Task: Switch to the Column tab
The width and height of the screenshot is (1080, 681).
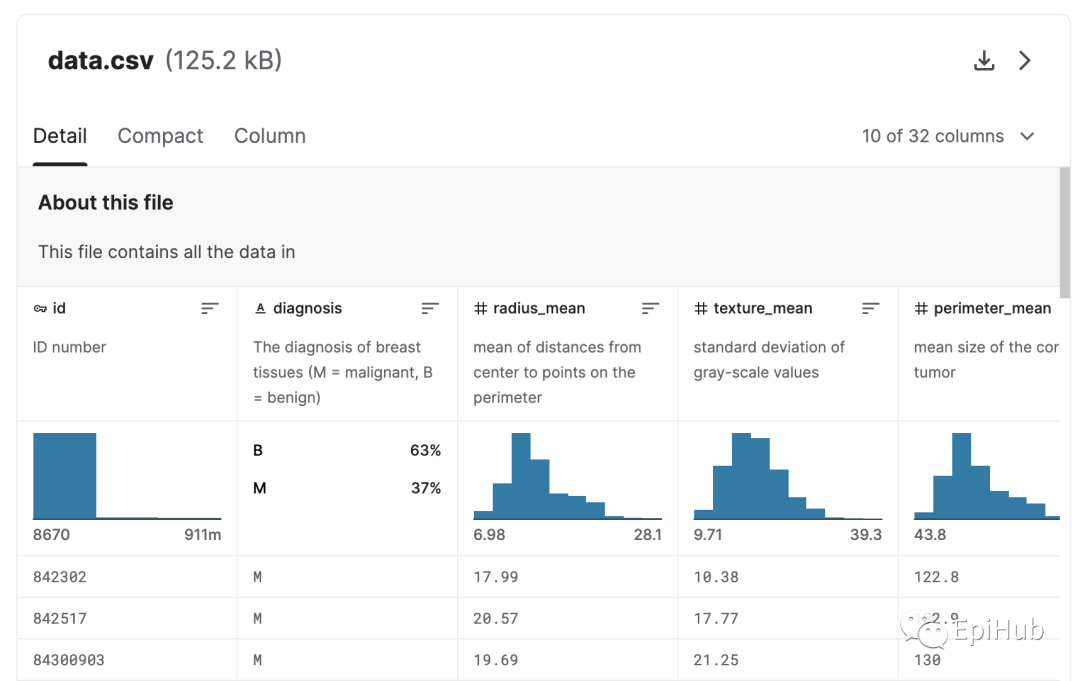Action: click(x=270, y=136)
